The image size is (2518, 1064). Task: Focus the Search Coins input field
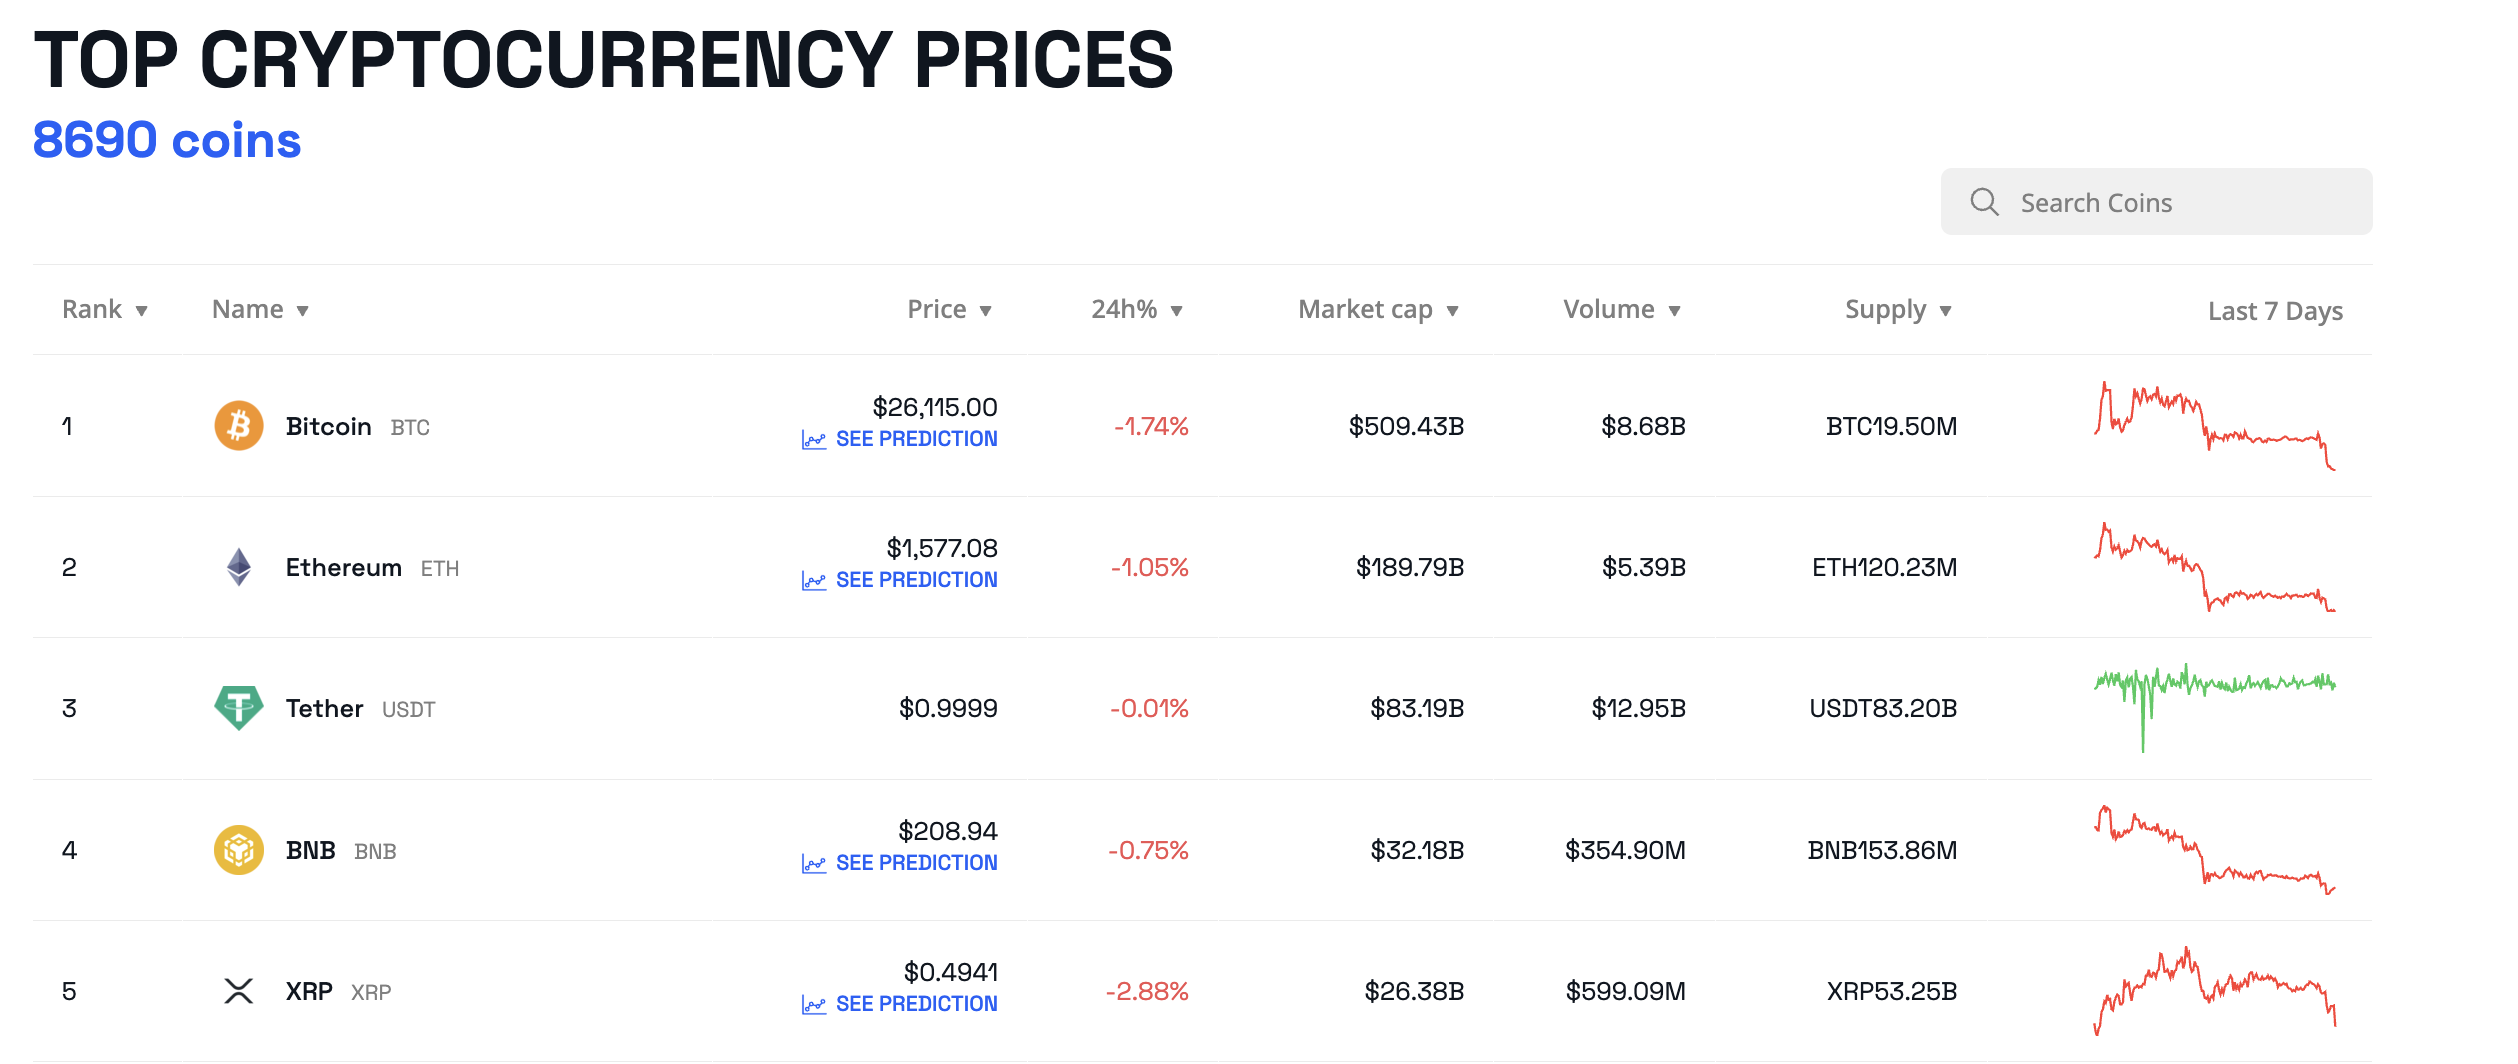coord(2180,203)
